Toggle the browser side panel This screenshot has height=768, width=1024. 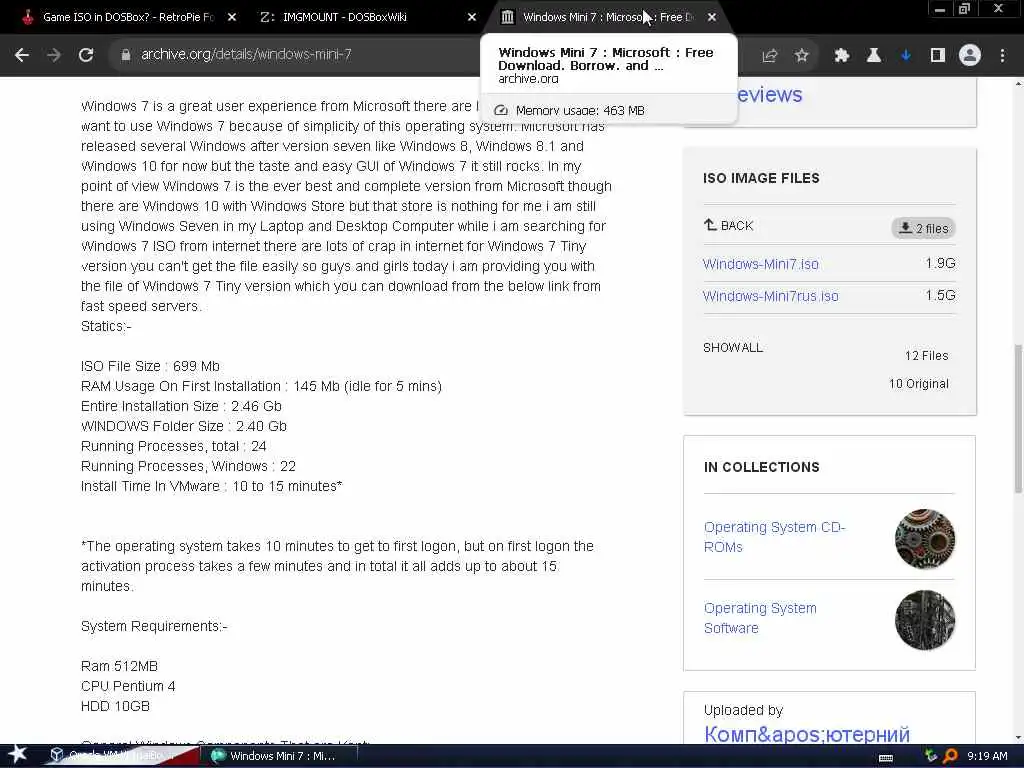click(x=938, y=56)
